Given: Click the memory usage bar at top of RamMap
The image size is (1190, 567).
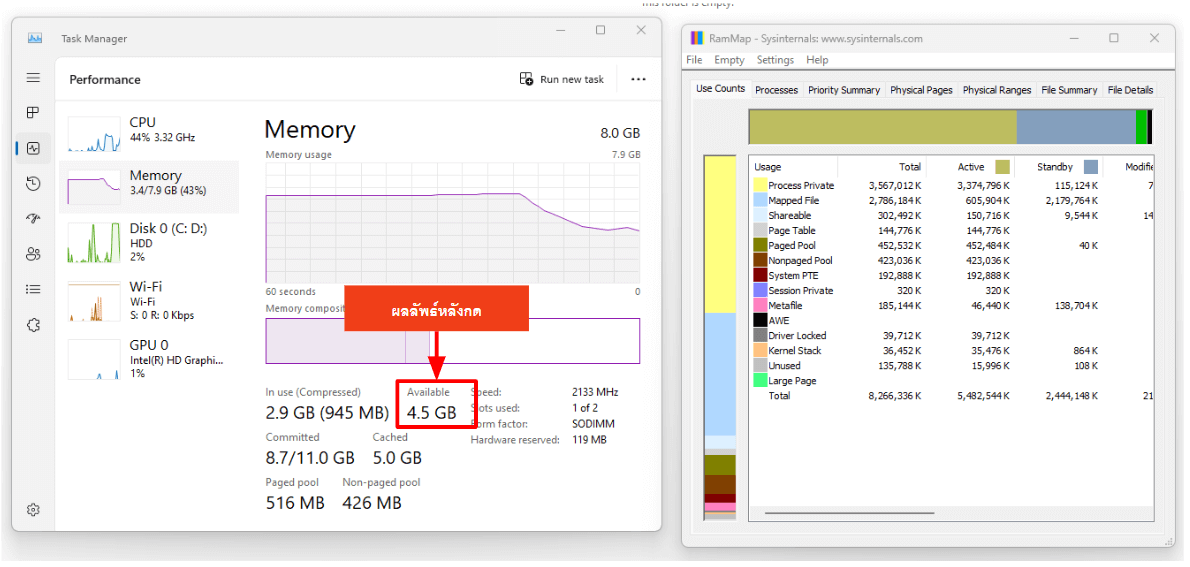Looking at the screenshot, I should point(950,127).
